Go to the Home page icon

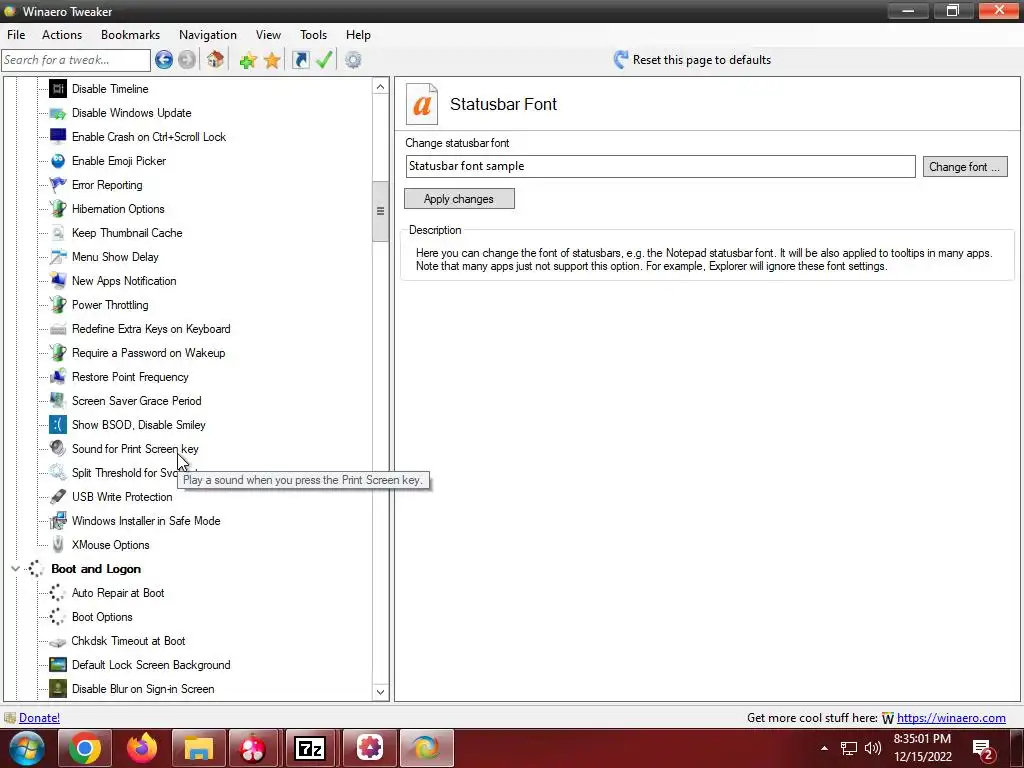click(216, 60)
